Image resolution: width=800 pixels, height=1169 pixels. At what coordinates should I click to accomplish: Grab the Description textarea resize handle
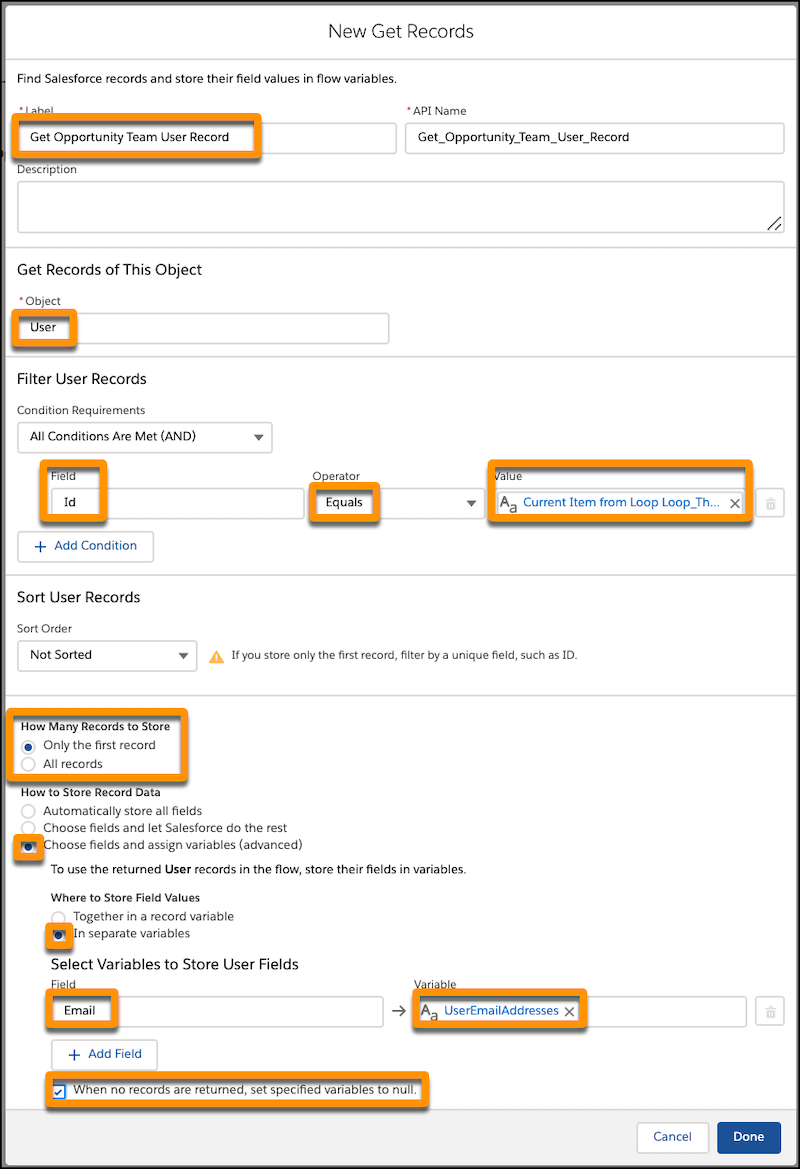pos(775,223)
